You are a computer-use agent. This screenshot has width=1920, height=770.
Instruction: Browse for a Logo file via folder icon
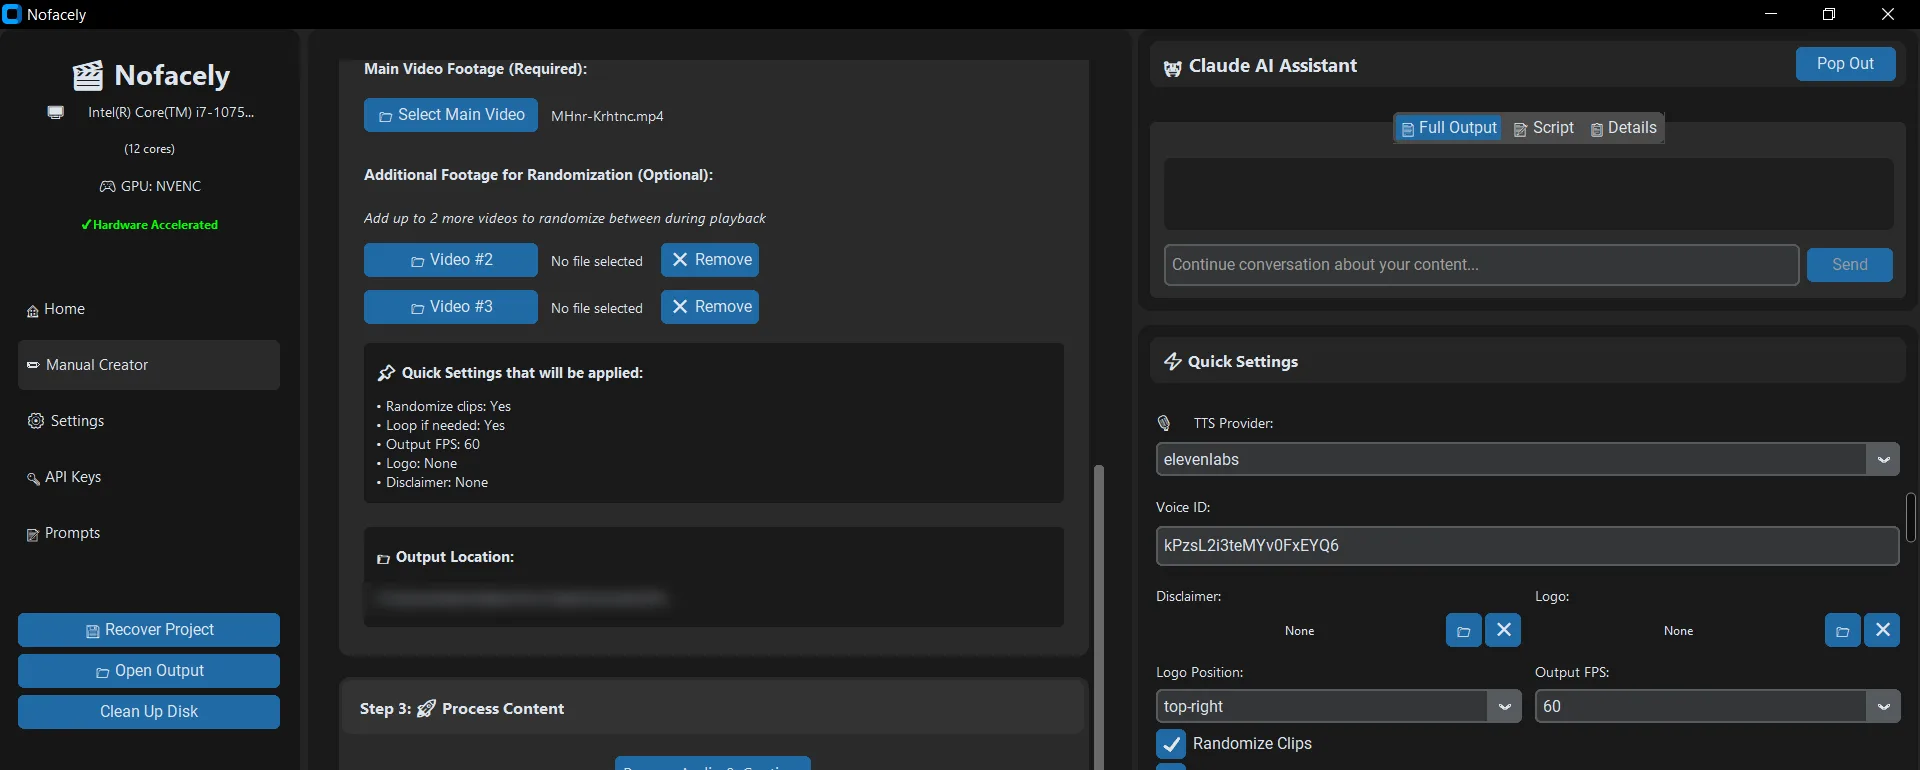point(1842,631)
